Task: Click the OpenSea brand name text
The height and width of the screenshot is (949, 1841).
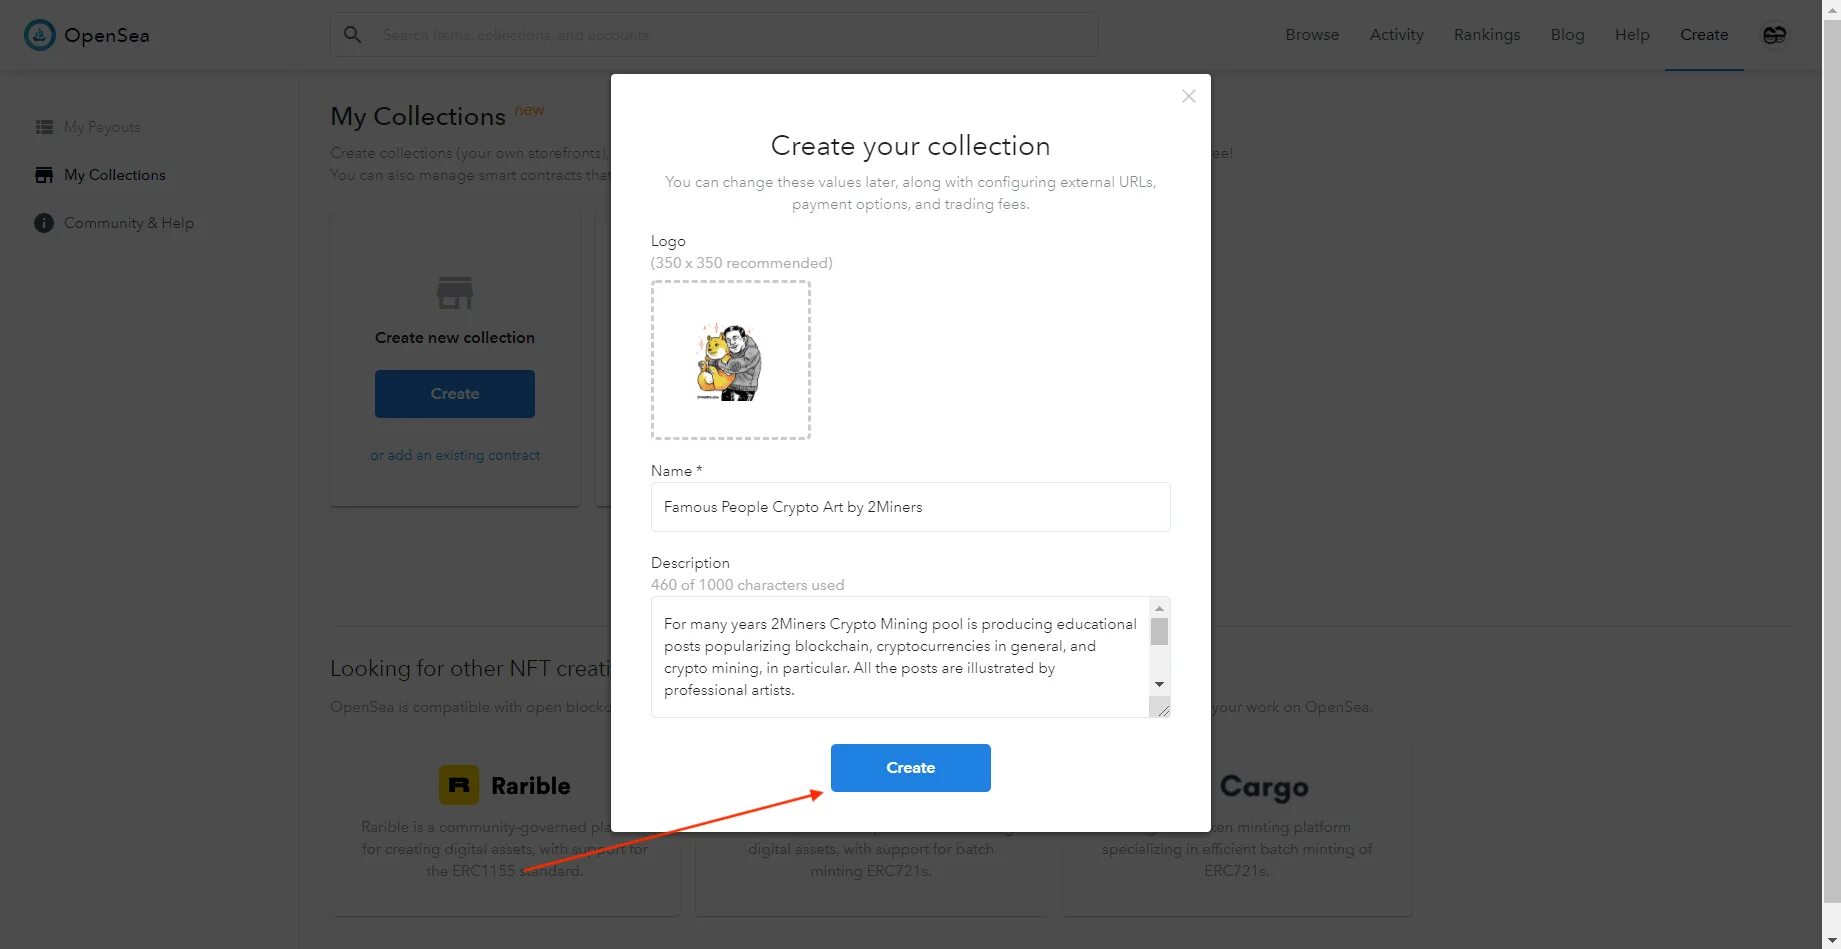Action: click(x=107, y=35)
